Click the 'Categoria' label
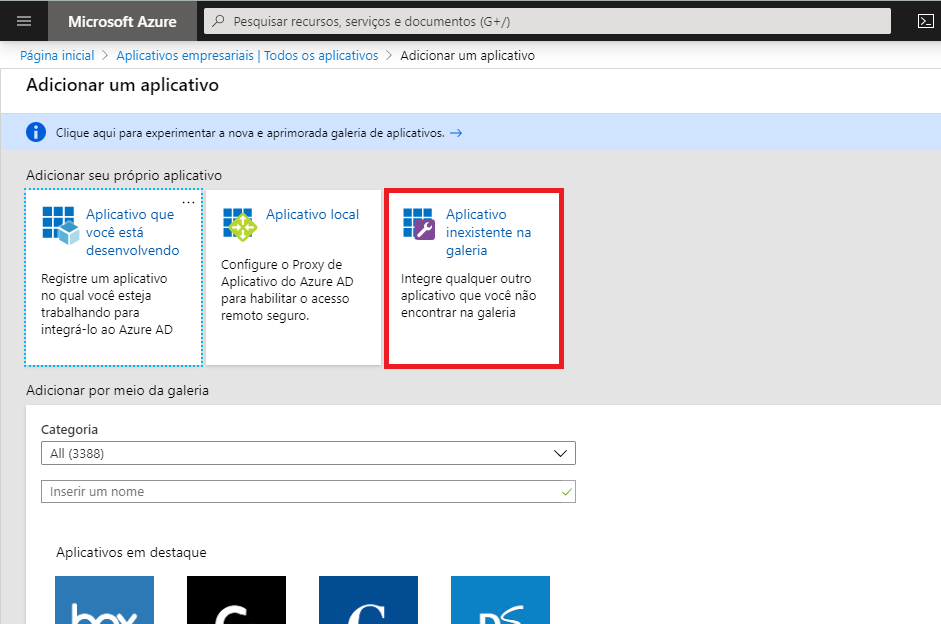This screenshot has height=624, width=941. [70, 430]
